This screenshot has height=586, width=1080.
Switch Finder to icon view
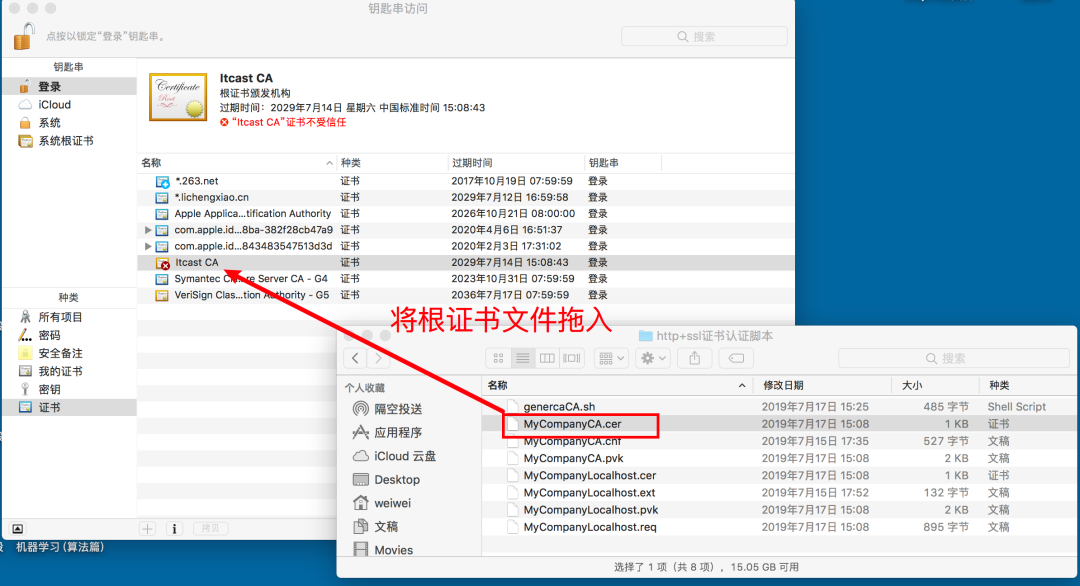pos(498,358)
